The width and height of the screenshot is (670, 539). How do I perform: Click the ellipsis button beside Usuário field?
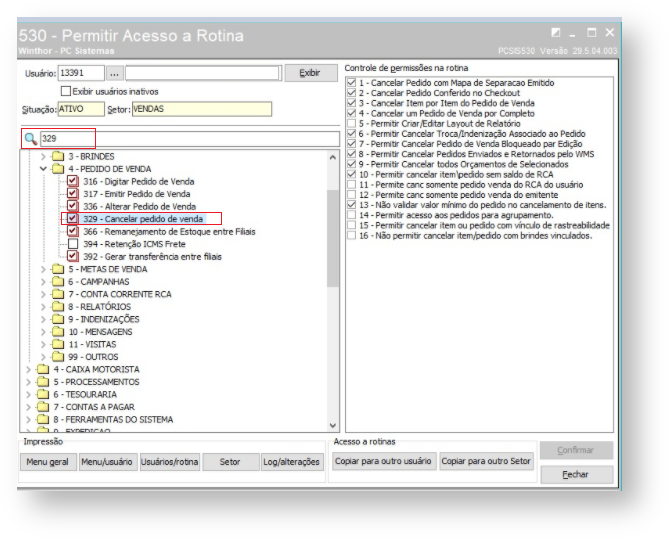tap(114, 74)
